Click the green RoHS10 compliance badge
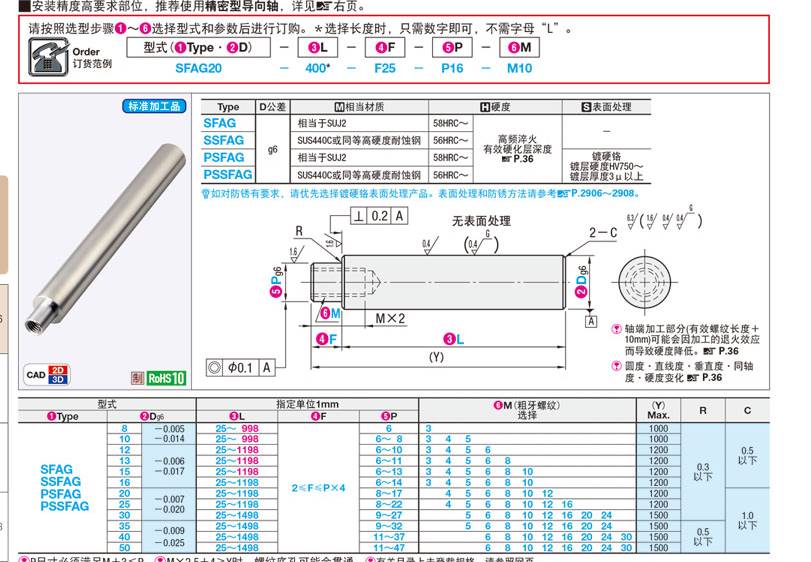Screen dimensions: 811x562 (166, 377)
